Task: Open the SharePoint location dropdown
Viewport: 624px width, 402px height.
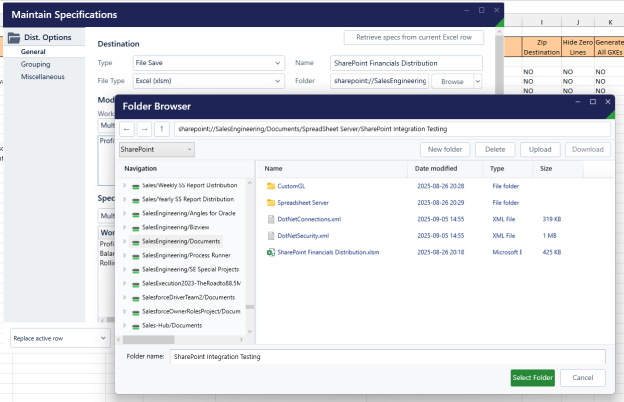Action: [x=157, y=149]
